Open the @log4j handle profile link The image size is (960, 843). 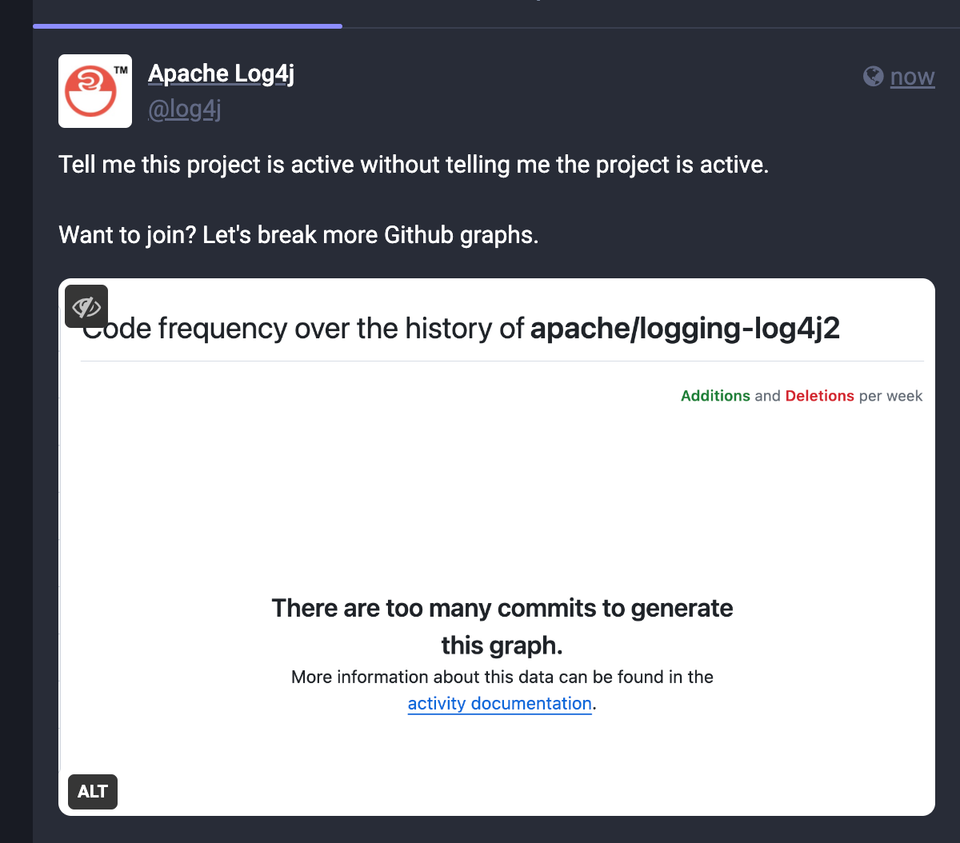pos(184,109)
